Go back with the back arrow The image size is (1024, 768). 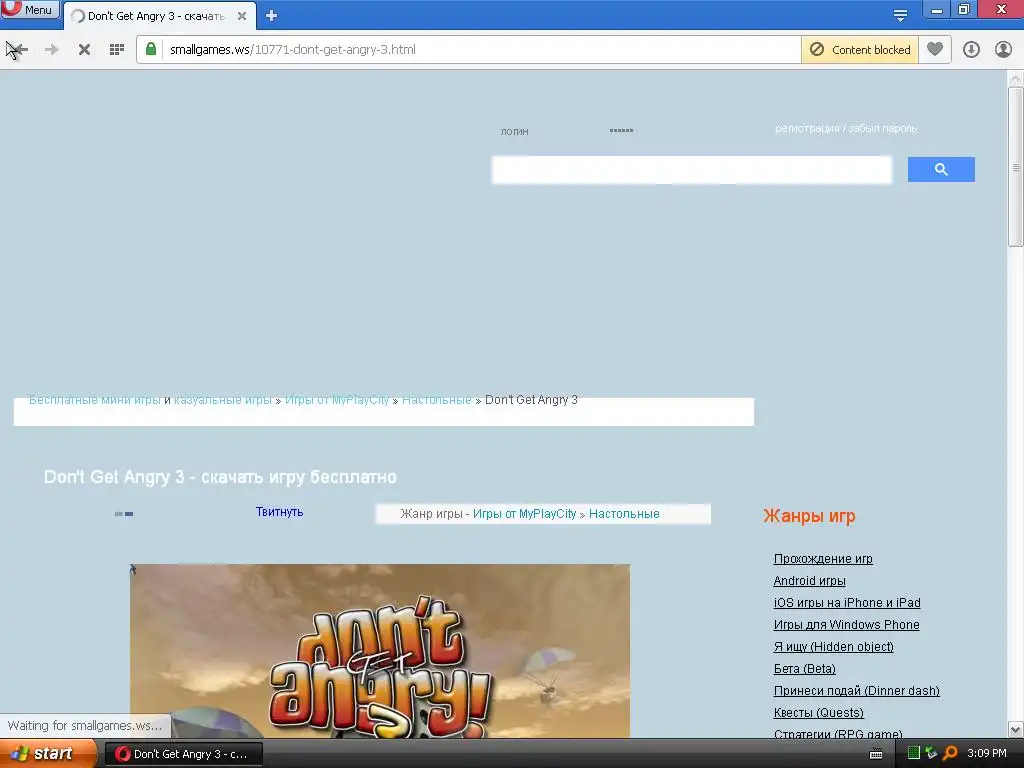(18, 50)
